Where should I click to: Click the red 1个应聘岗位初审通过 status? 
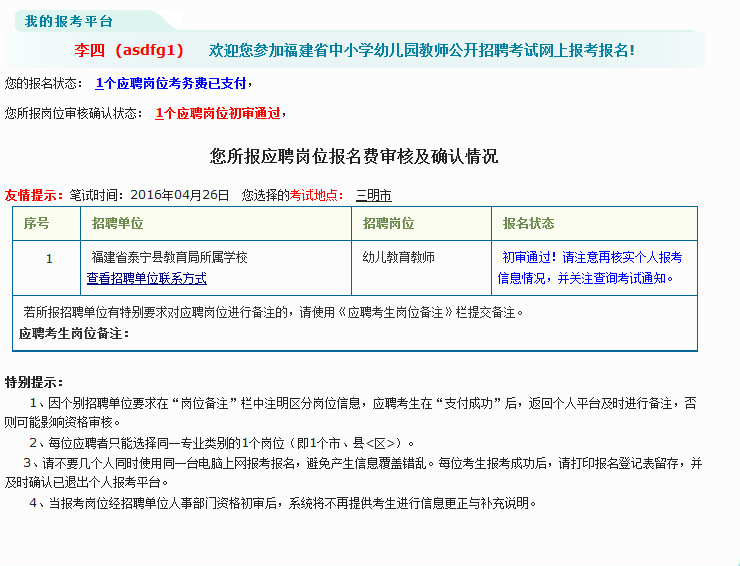click(x=218, y=113)
